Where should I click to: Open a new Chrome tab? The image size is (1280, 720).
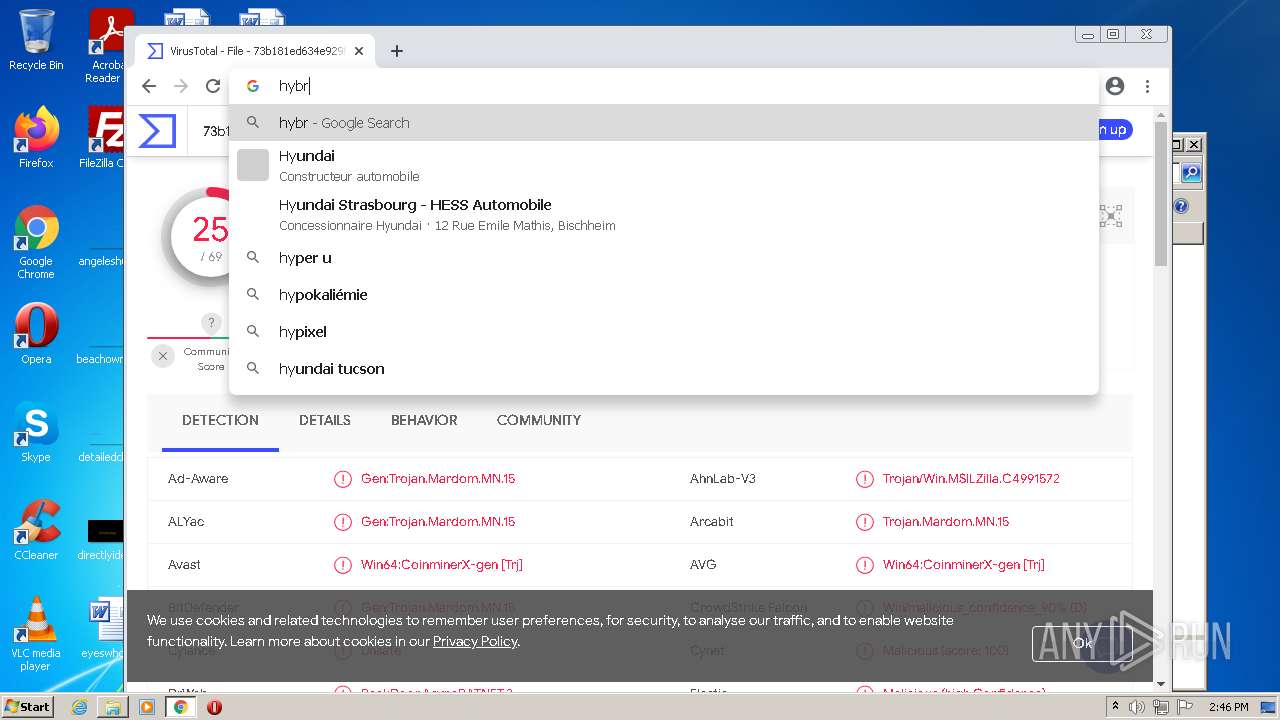(397, 51)
